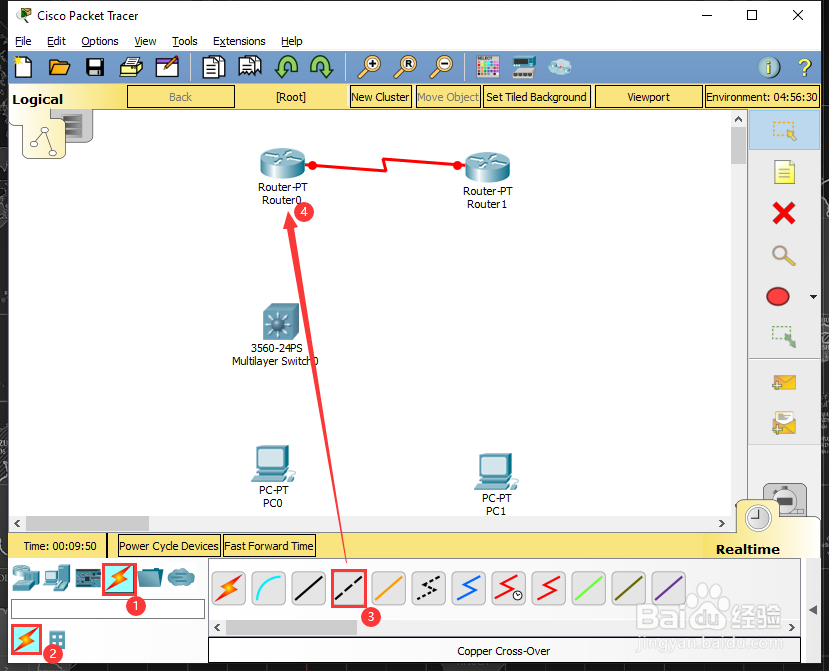Click the Viewport button
This screenshot has height=671, width=829.
(x=648, y=97)
